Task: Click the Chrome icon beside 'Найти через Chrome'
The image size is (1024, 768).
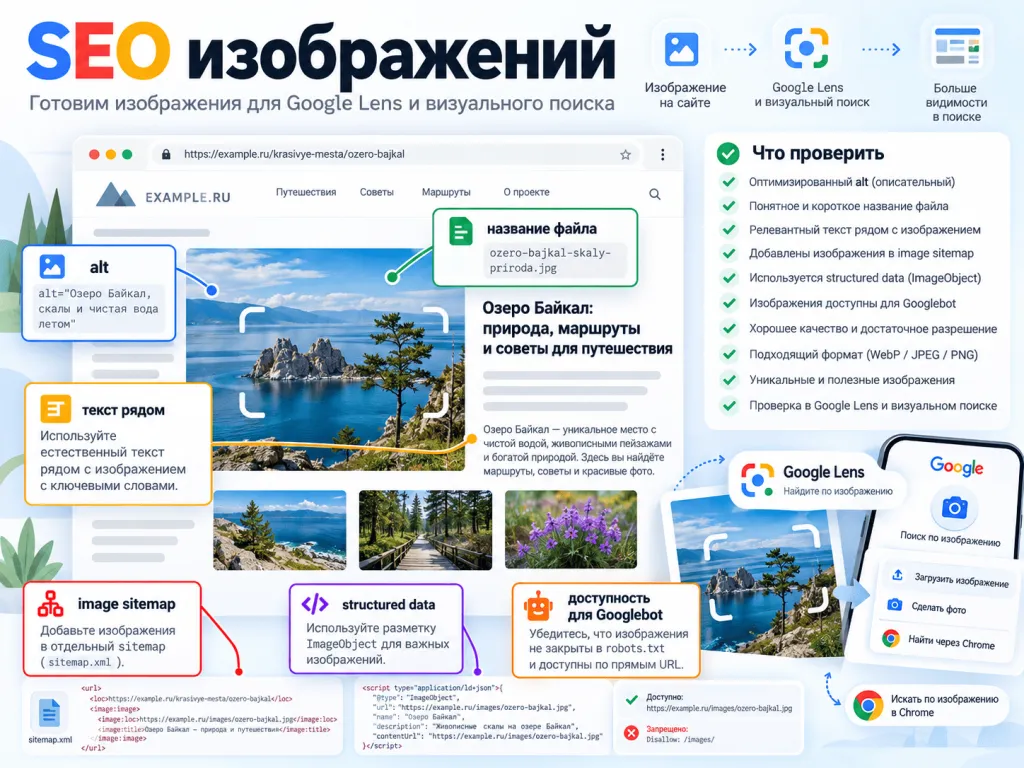Action: 890,637
